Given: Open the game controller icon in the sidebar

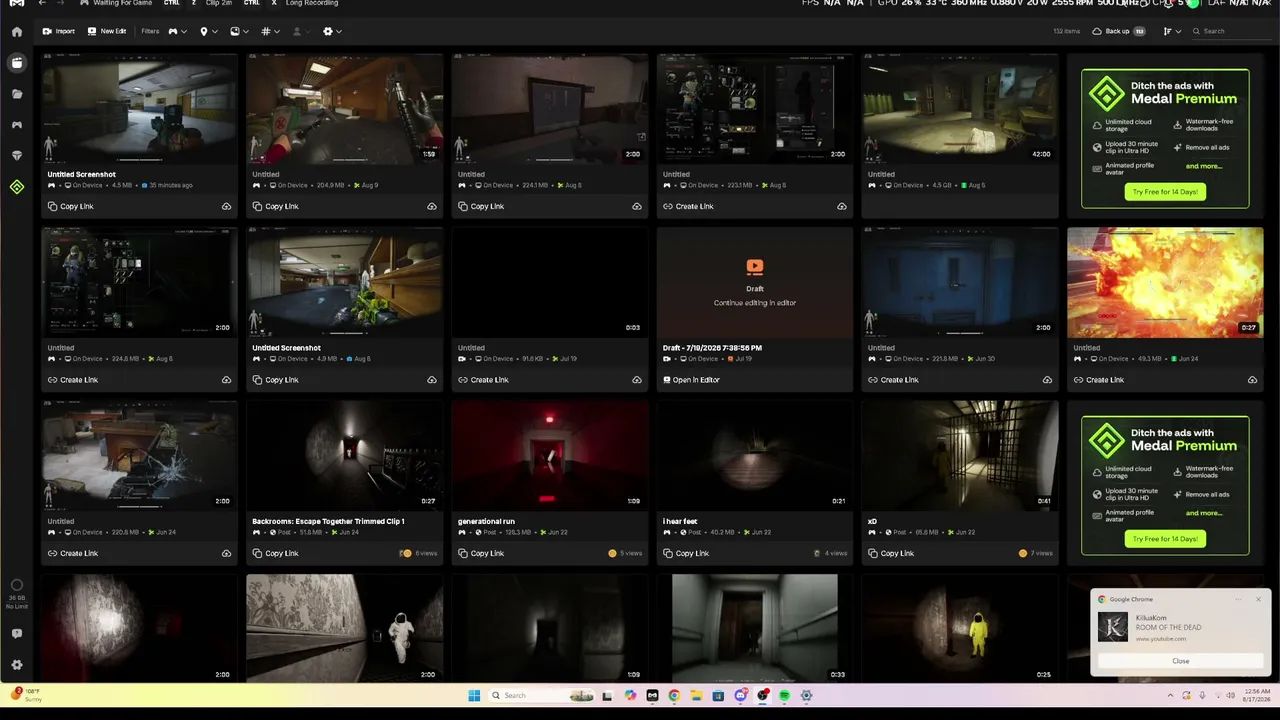Looking at the screenshot, I should click(17, 125).
